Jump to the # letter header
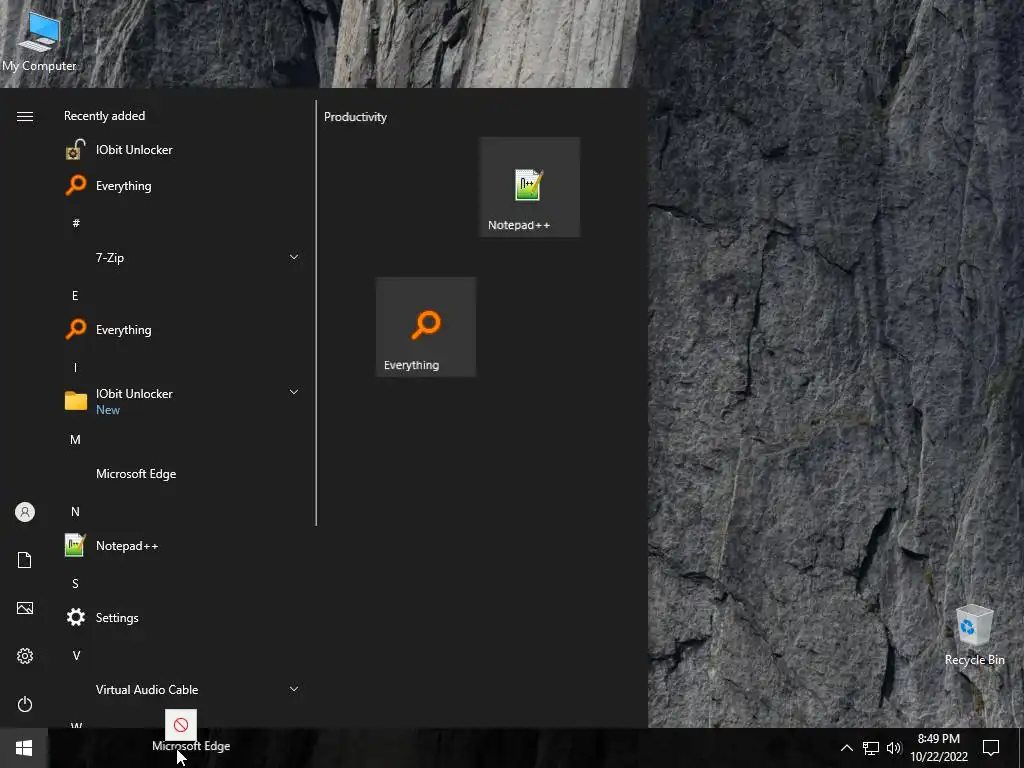The height and width of the screenshot is (768, 1024). tap(76, 223)
